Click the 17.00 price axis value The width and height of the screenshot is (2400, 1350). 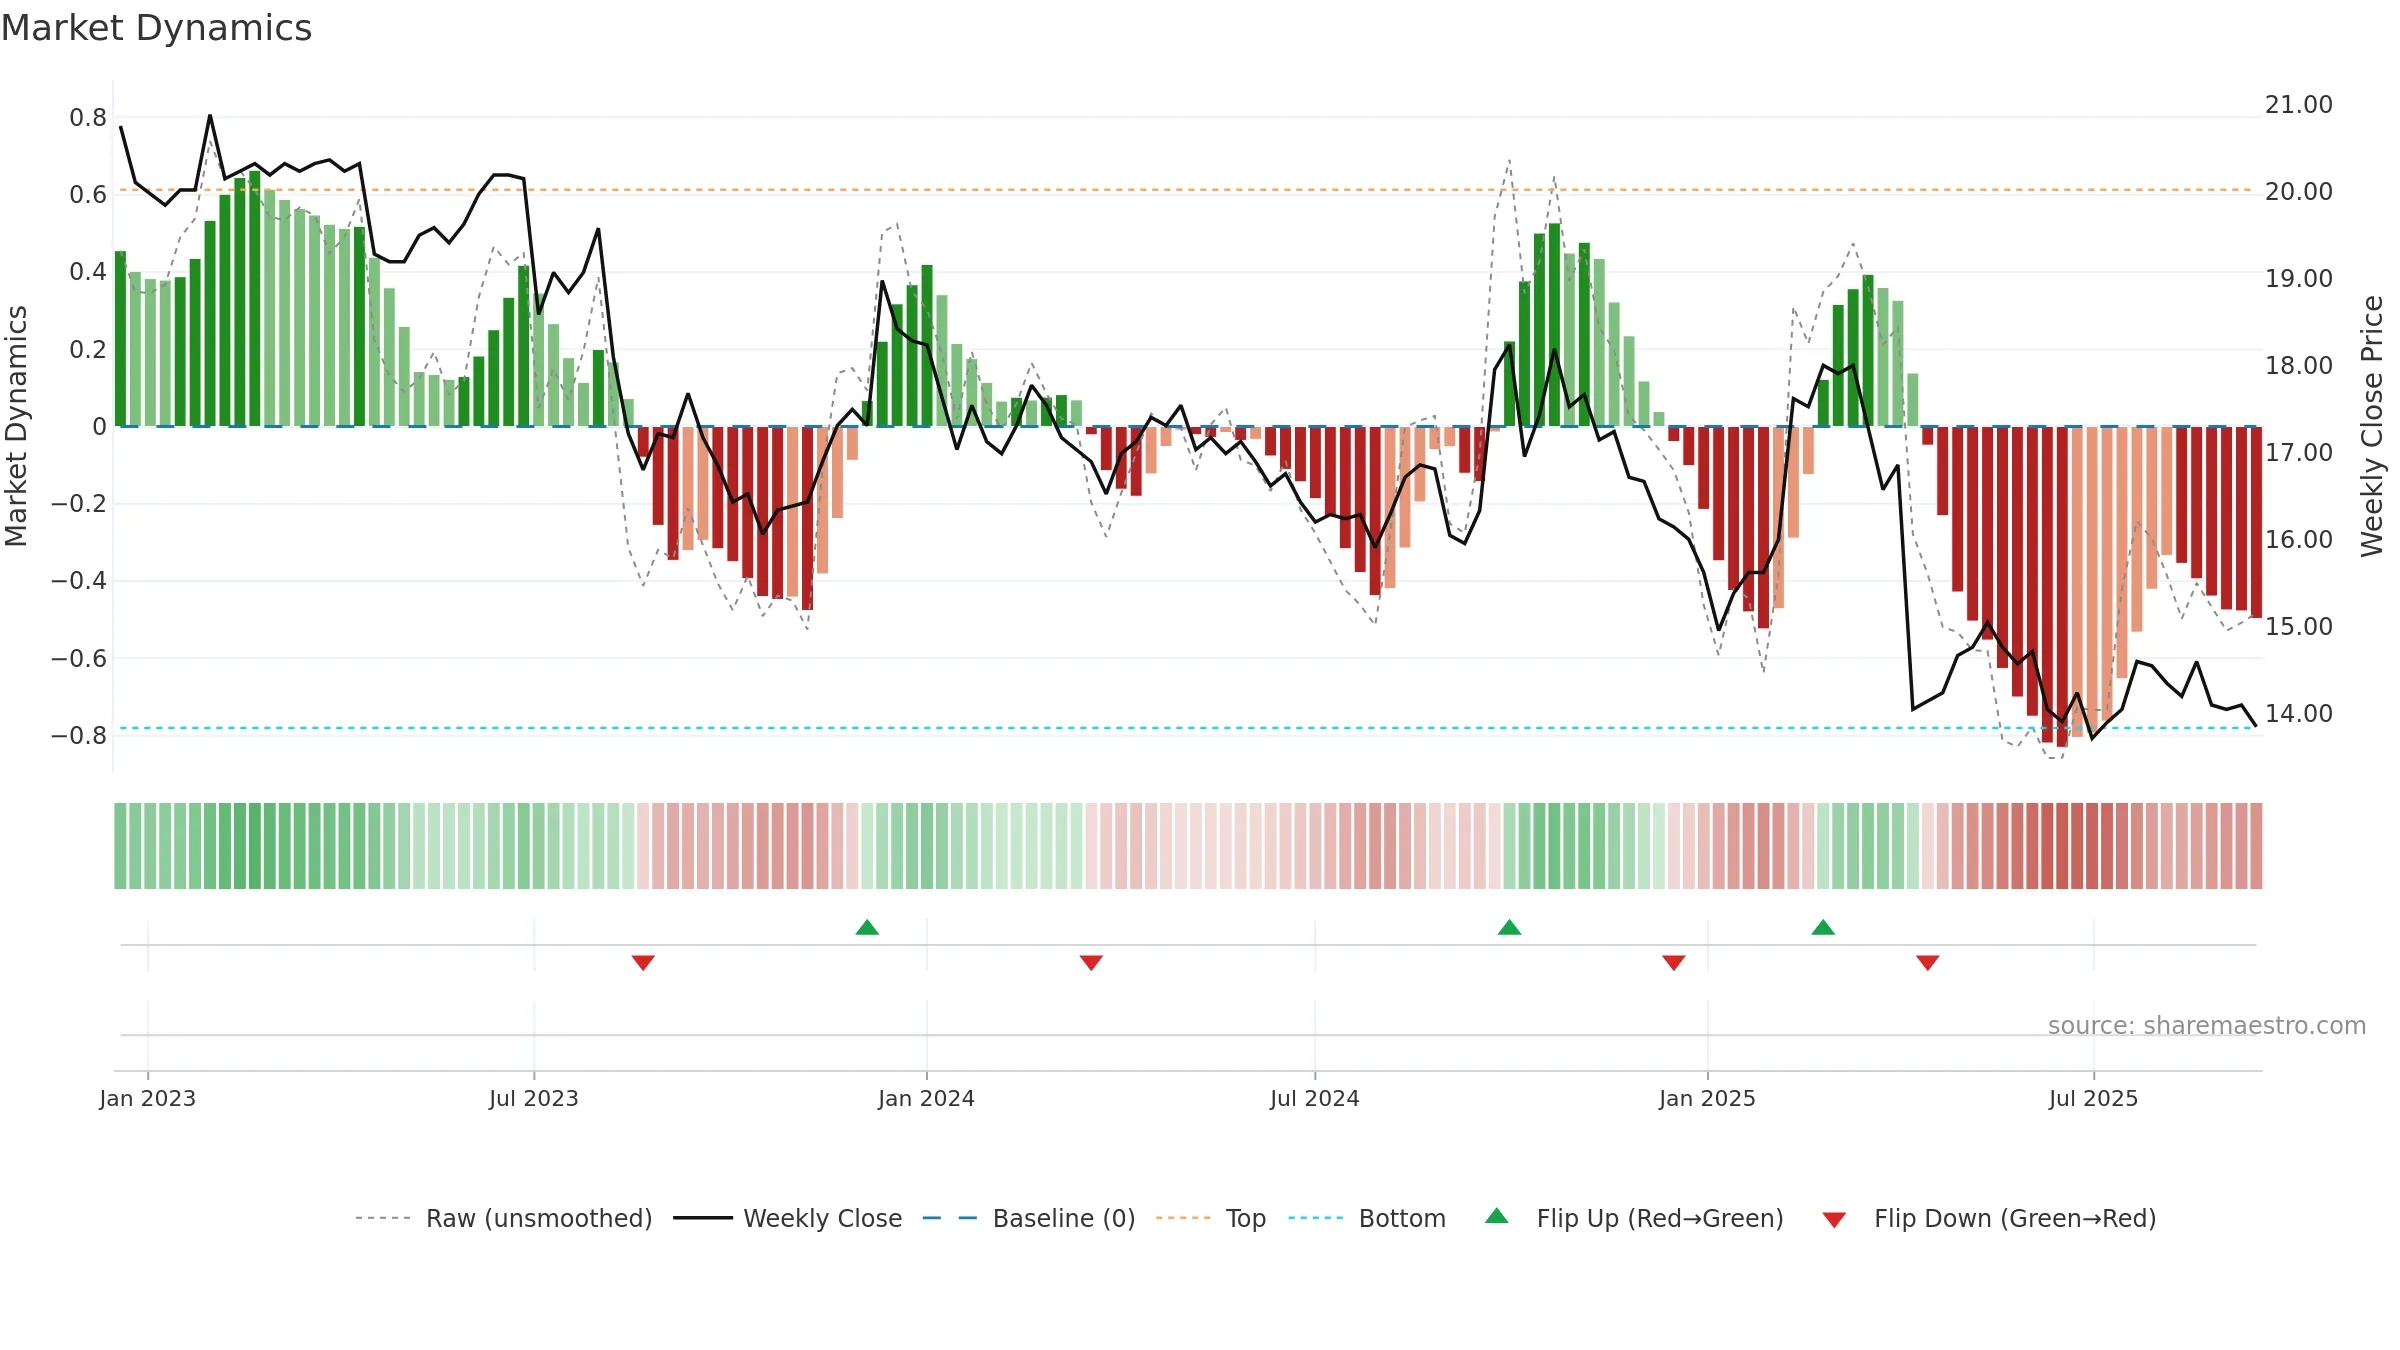pyautogui.click(x=2299, y=452)
